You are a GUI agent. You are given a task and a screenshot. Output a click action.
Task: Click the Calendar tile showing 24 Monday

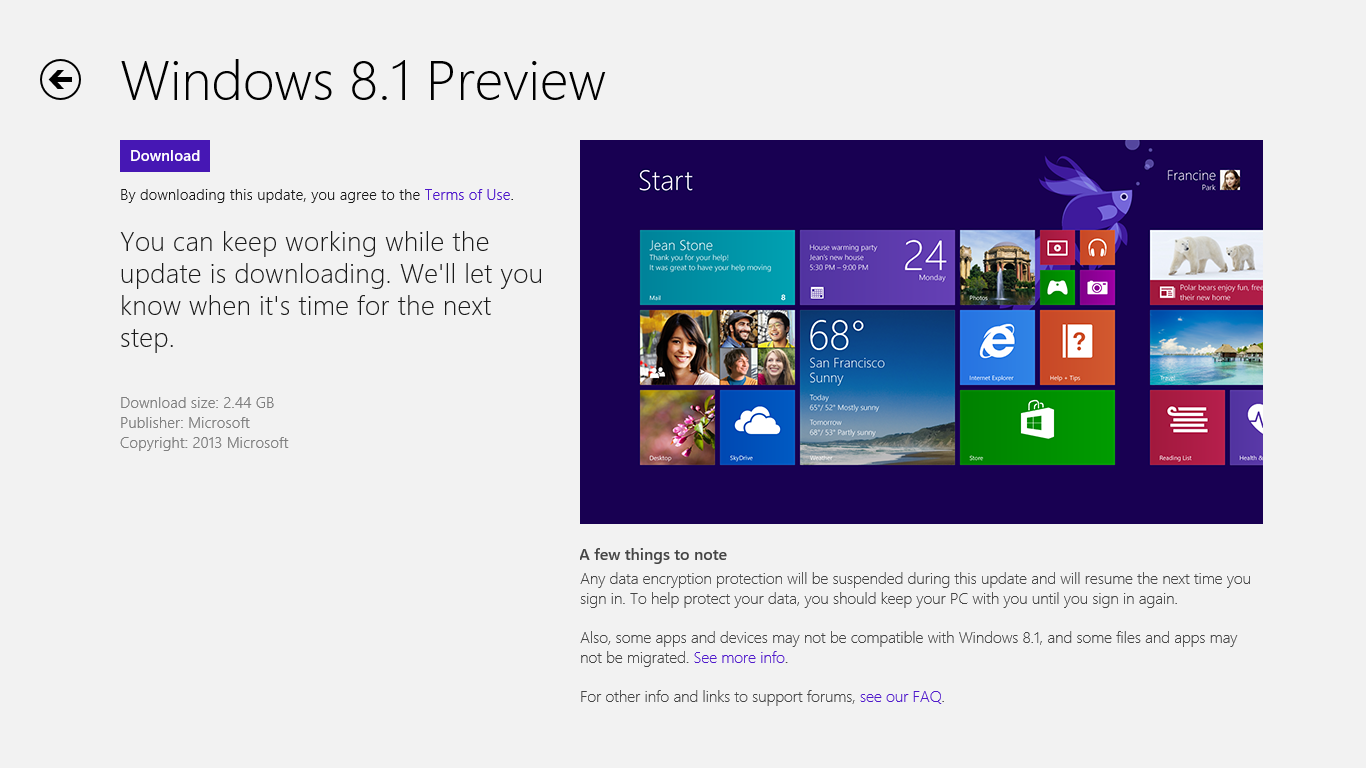point(877,267)
